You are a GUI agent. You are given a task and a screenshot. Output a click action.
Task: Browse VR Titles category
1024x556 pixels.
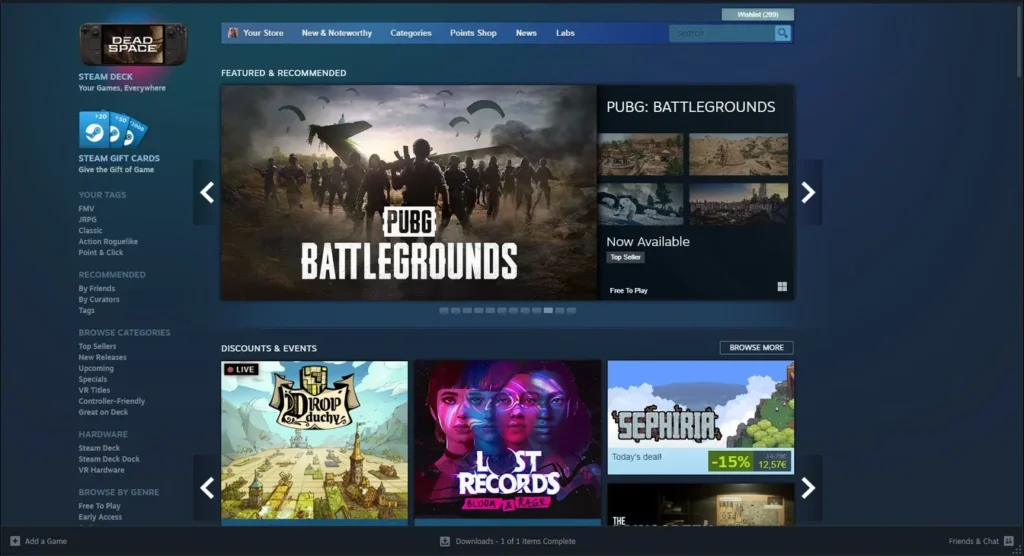pos(94,390)
